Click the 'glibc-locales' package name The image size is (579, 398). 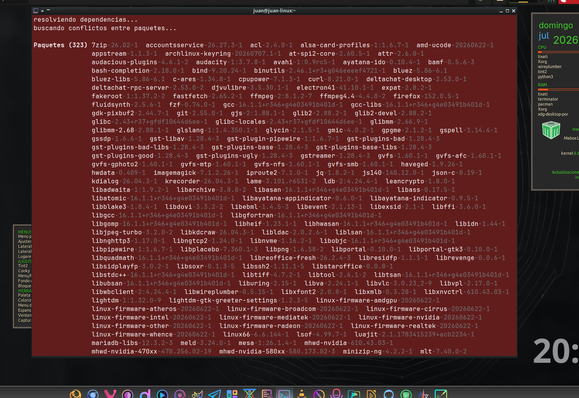(x=240, y=121)
